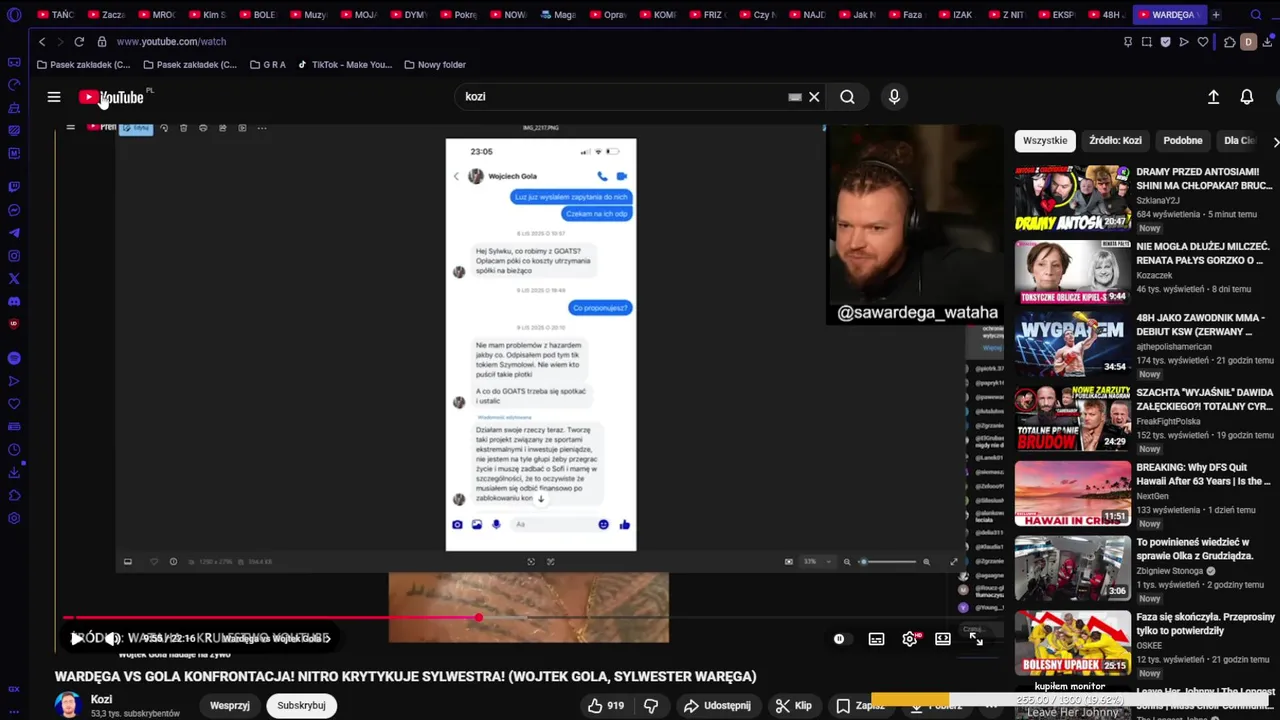The height and width of the screenshot is (720, 1280).
Task: Mute the video with the volume icon
Action: [x=113, y=638]
